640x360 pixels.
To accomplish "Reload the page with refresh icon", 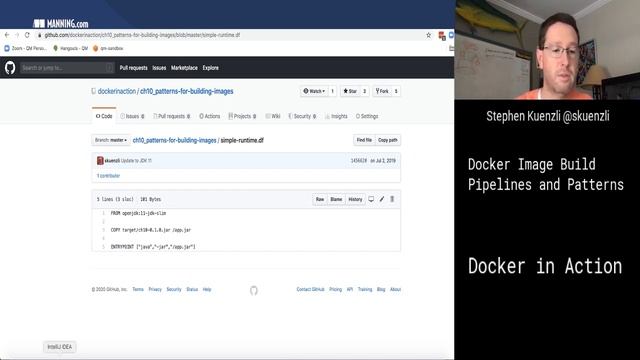I will tap(27, 35).
